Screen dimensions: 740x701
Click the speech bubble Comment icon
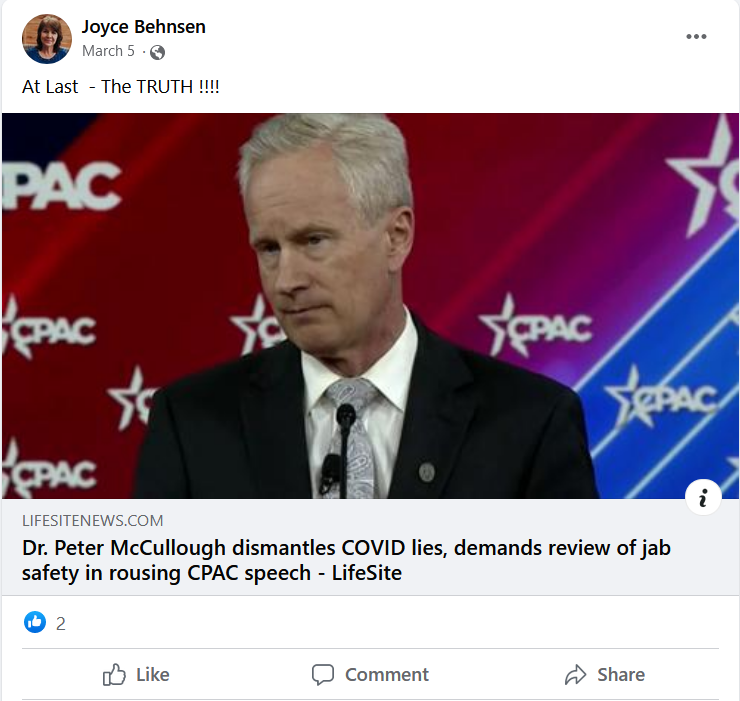click(322, 675)
